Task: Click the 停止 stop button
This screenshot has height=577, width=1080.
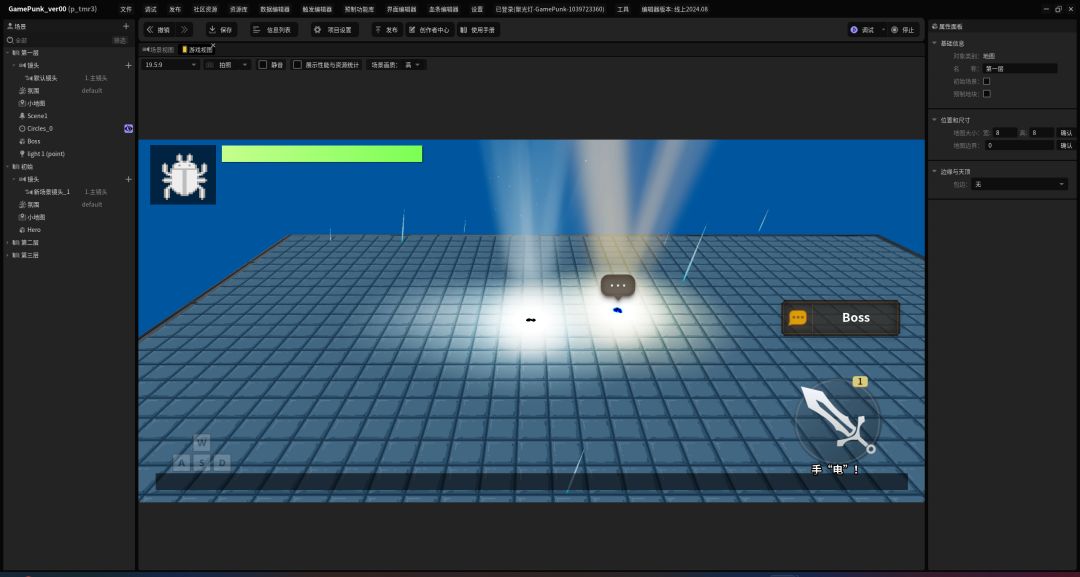Action: 903,30
